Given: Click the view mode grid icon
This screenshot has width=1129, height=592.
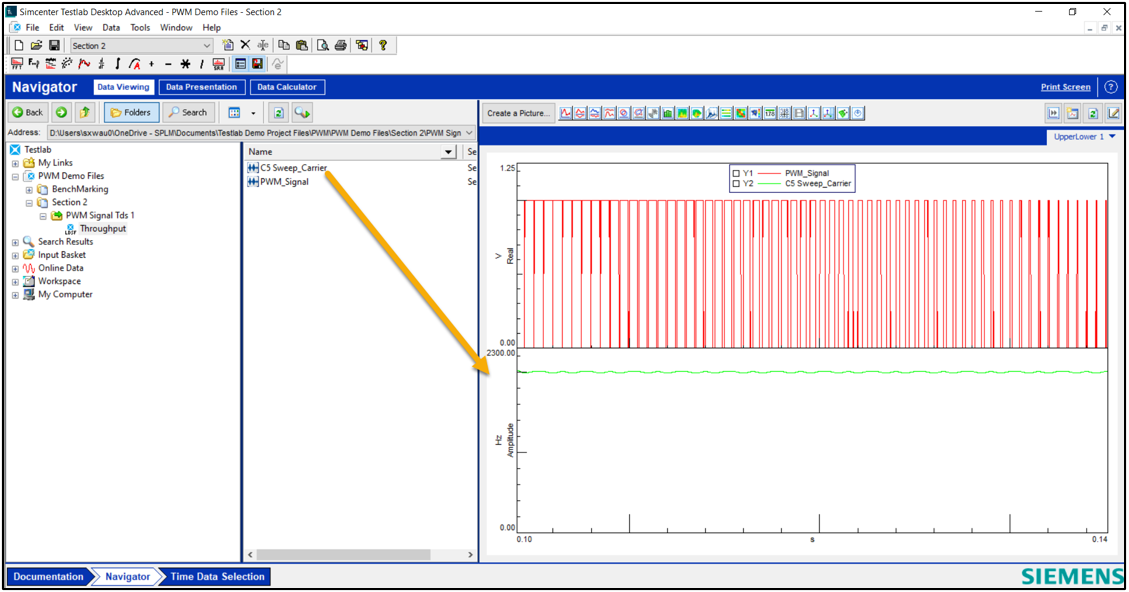Looking at the screenshot, I should coord(234,113).
